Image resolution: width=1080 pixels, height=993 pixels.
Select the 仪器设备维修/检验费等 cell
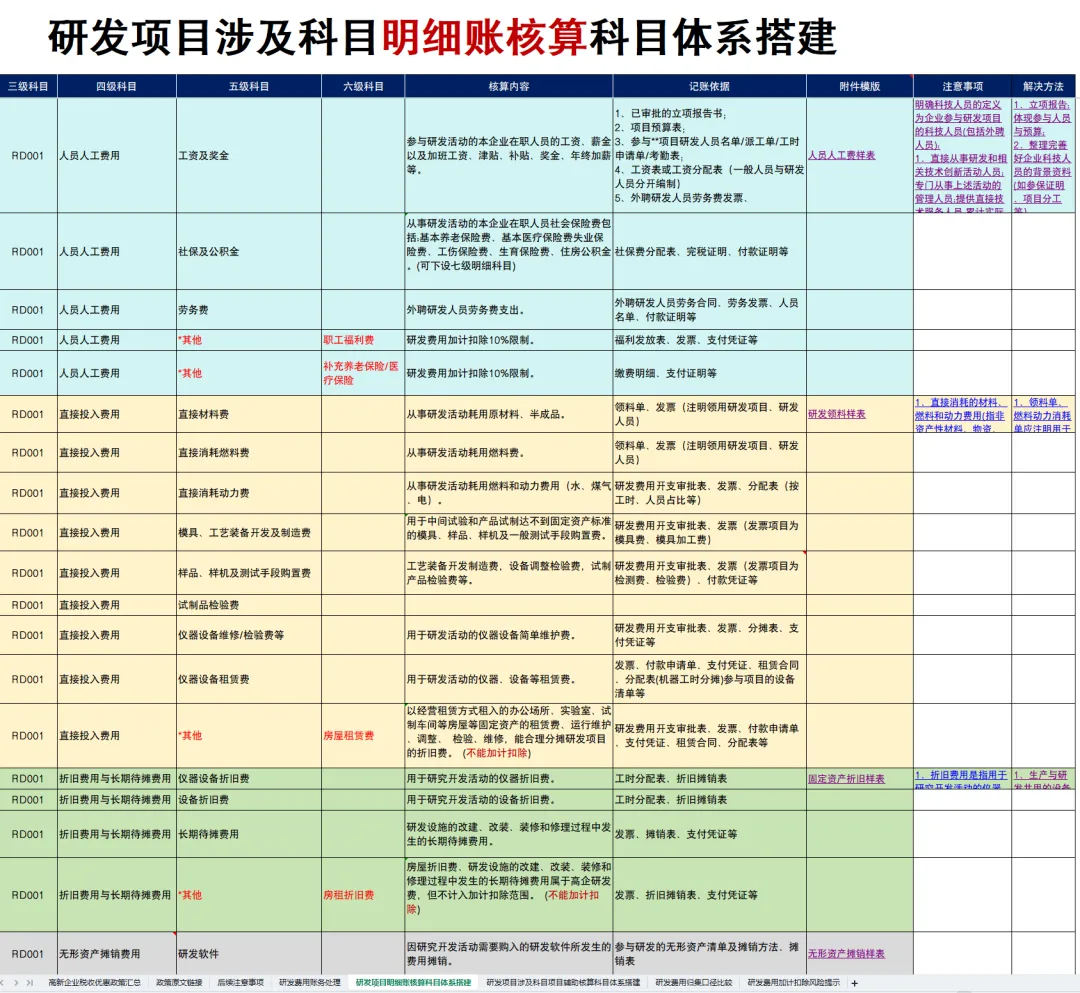(x=249, y=635)
